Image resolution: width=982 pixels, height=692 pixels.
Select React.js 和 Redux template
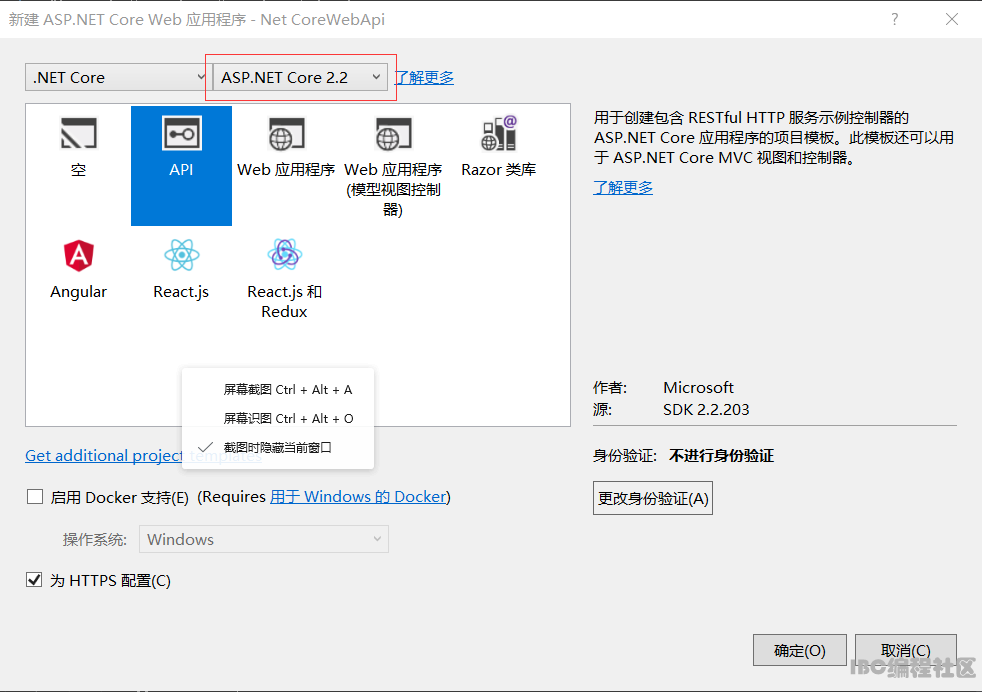284,279
